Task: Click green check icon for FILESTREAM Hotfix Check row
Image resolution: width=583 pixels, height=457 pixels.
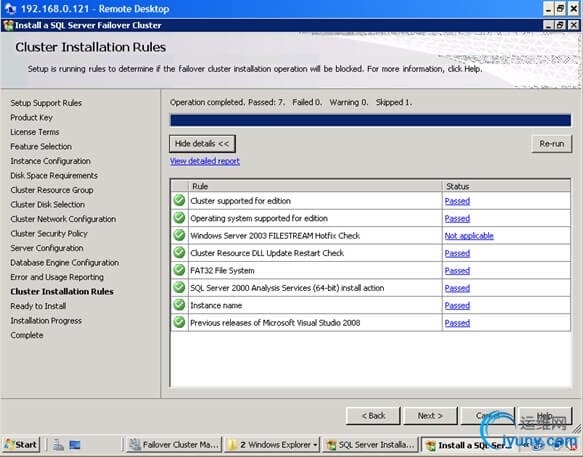Action: tap(179, 235)
